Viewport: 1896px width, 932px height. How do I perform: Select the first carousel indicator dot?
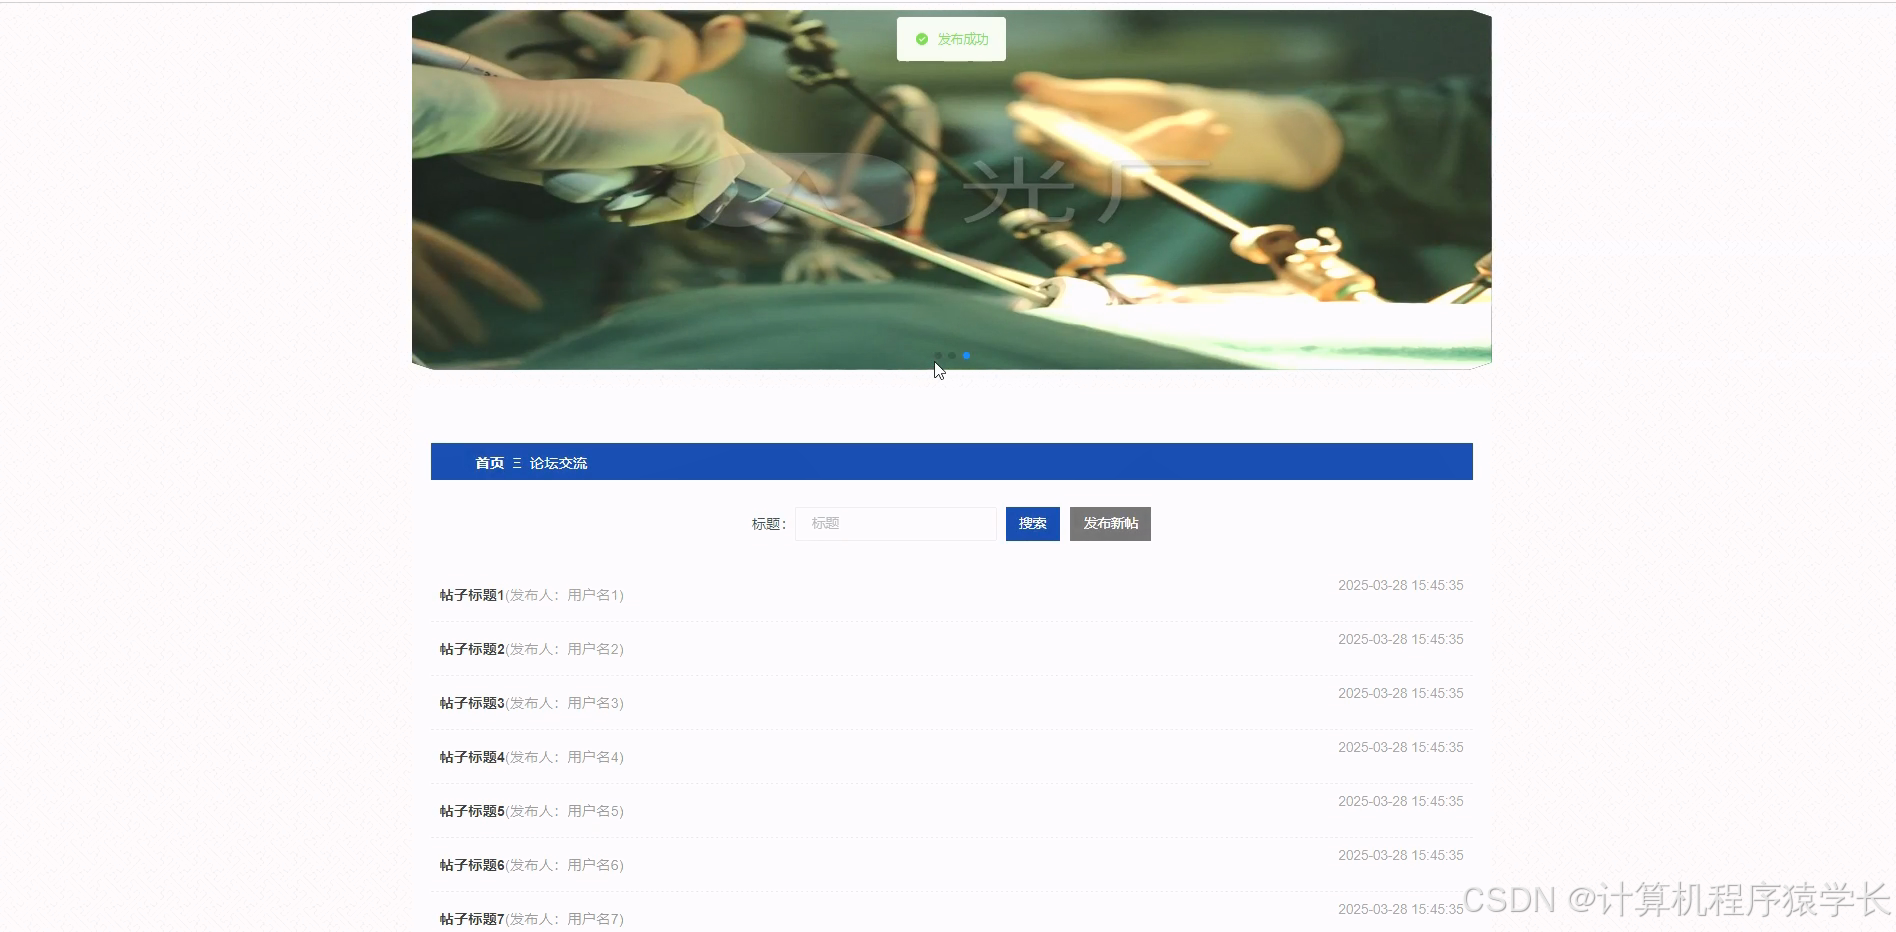click(x=938, y=355)
